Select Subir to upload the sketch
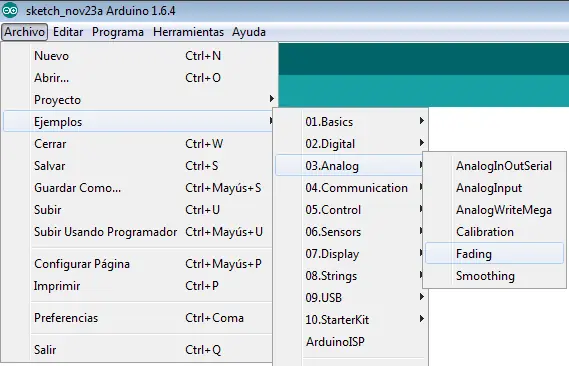The height and width of the screenshot is (366, 569). 138,210
